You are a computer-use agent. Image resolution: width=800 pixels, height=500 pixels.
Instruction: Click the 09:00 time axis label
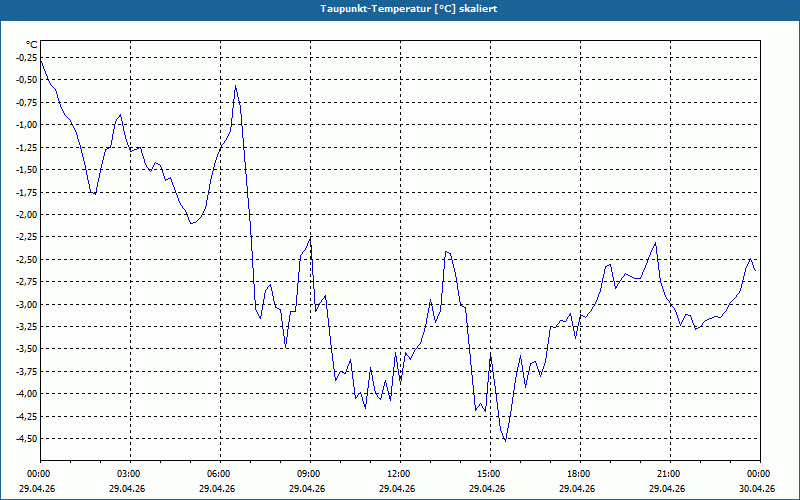[x=310, y=474]
